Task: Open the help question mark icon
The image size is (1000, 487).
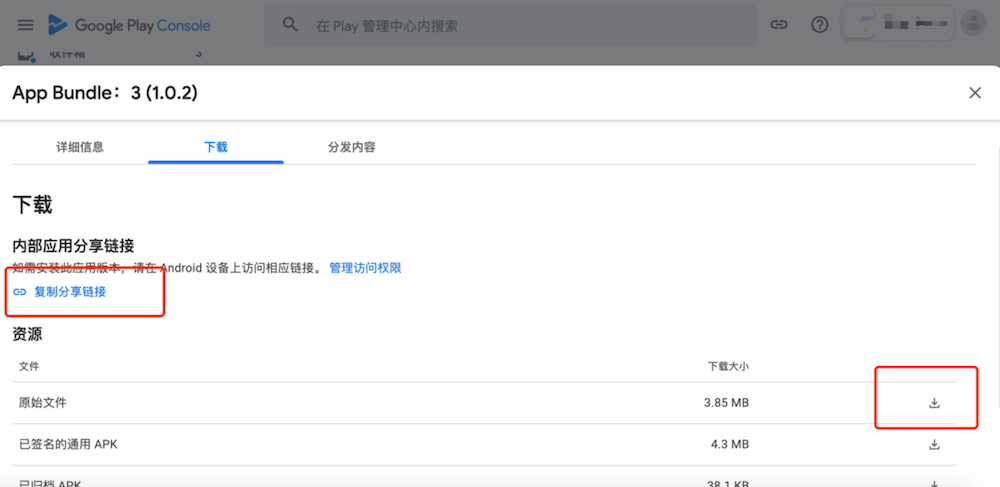Action: click(820, 25)
